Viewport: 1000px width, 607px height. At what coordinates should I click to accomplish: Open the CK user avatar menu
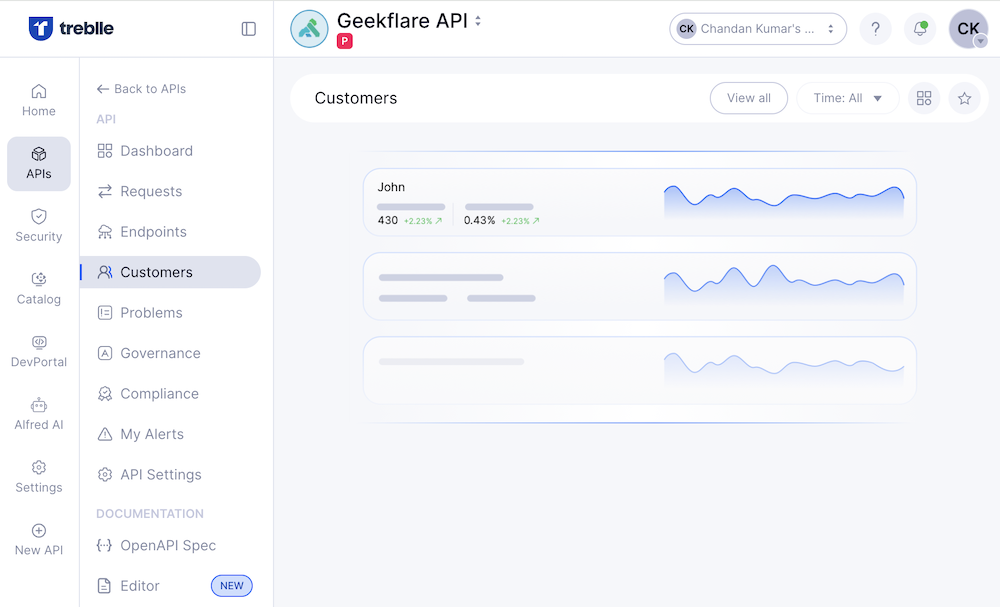coord(968,29)
